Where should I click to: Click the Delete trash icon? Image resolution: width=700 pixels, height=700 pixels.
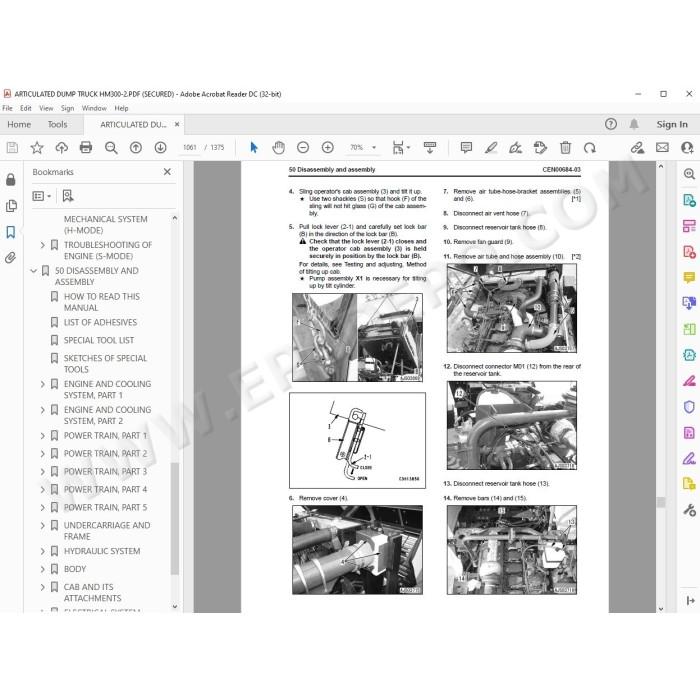pyautogui.click(x=565, y=147)
